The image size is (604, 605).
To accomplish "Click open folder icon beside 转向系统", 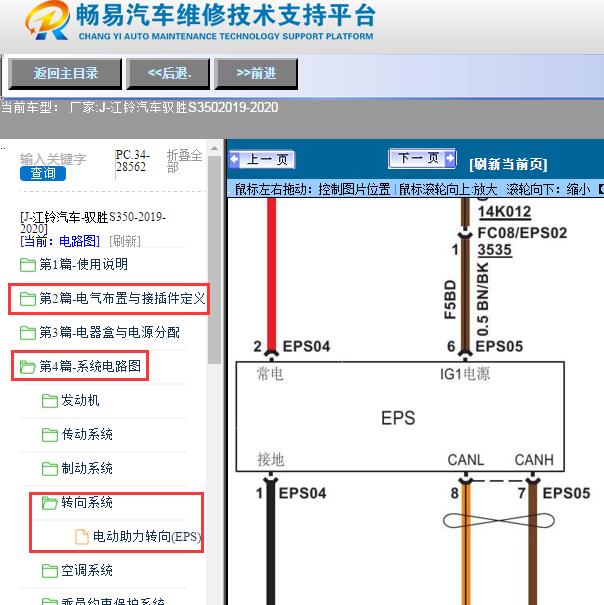I will (x=50, y=502).
